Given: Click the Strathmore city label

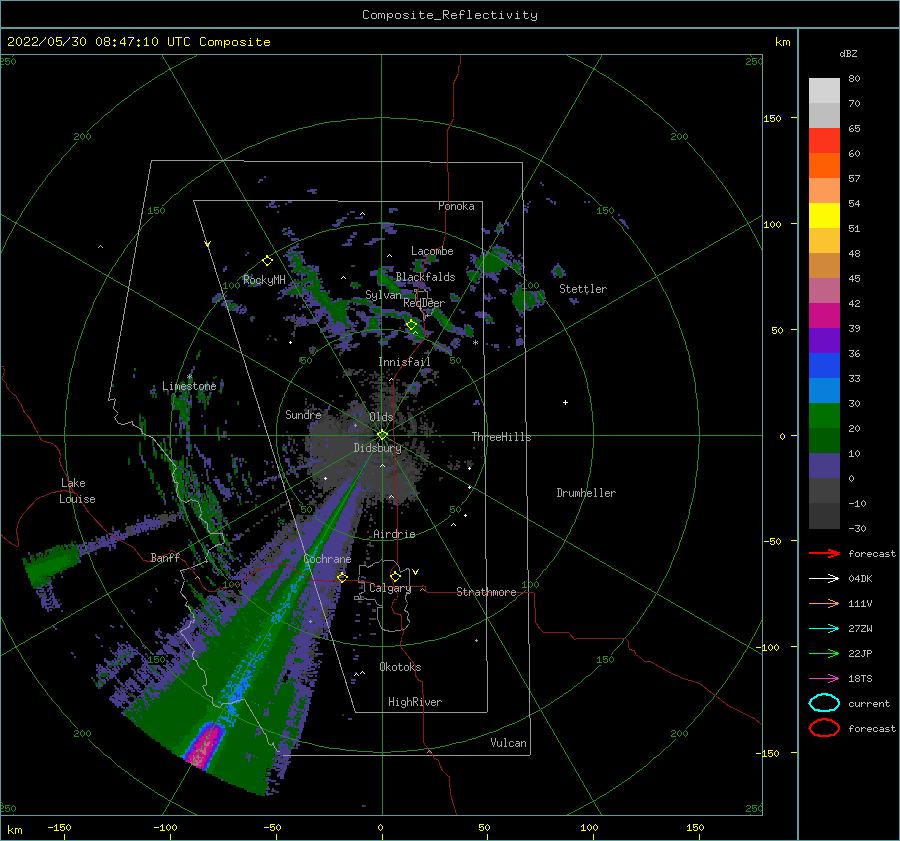Looking at the screenshot, I should click(x=486, y=592).
